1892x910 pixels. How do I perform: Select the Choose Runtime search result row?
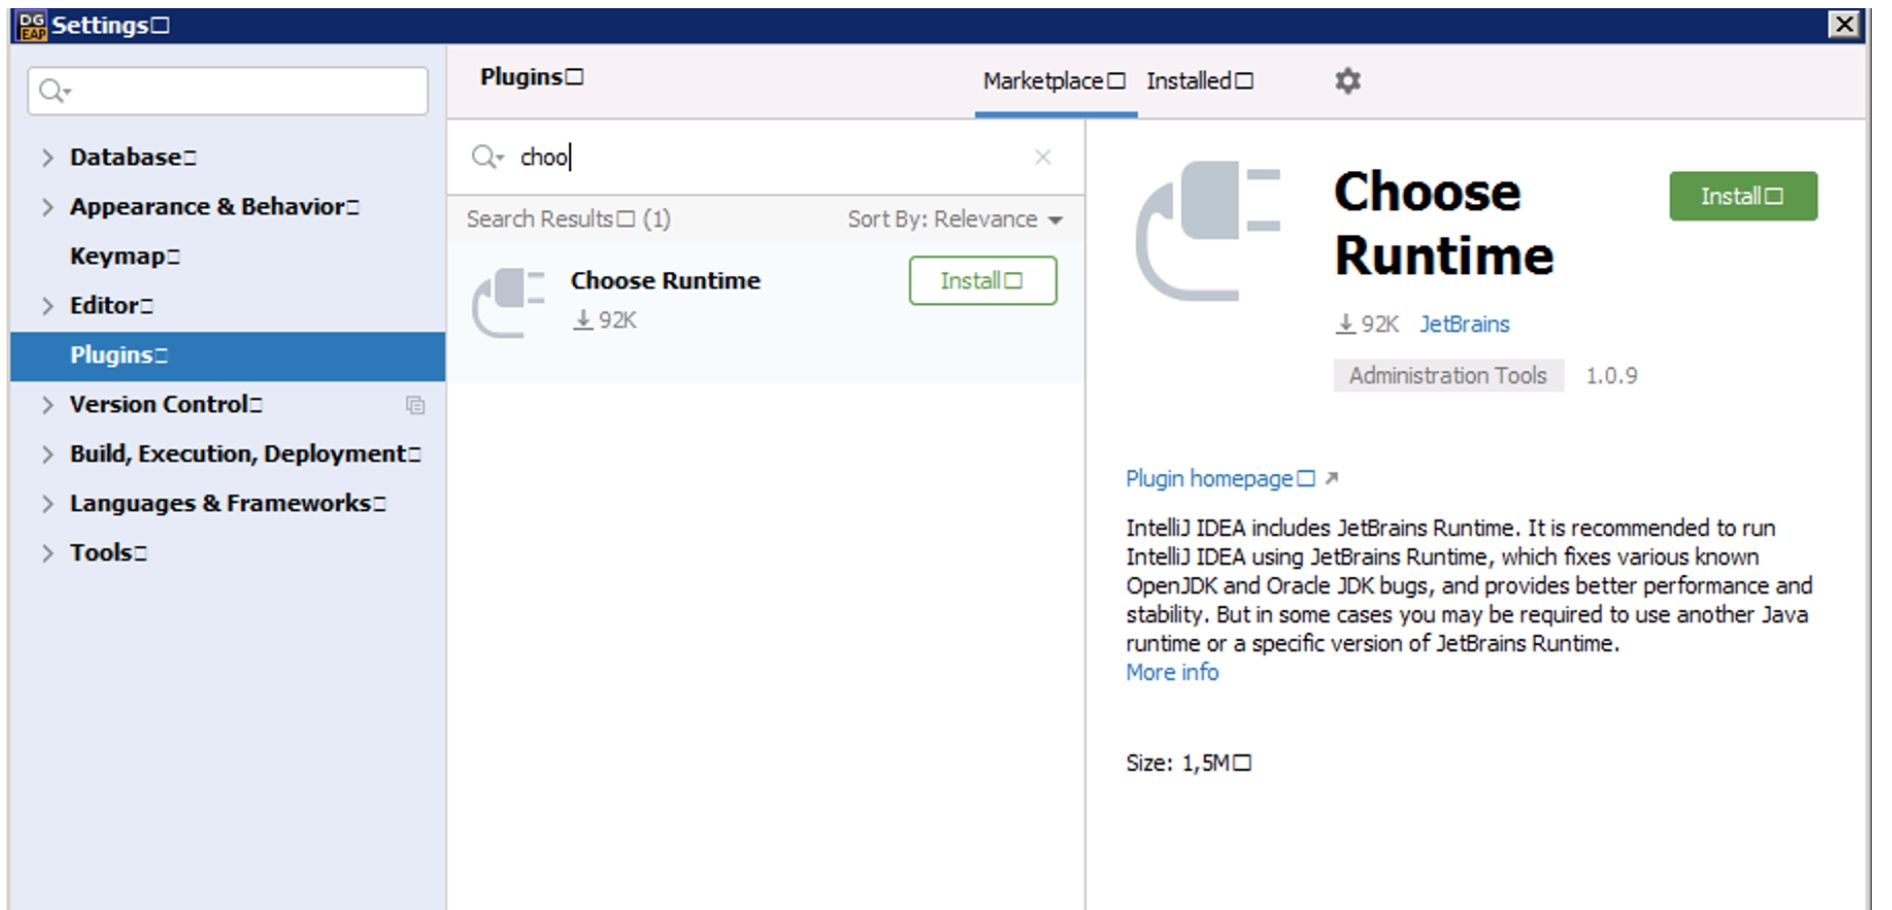(x=765, y=310)
